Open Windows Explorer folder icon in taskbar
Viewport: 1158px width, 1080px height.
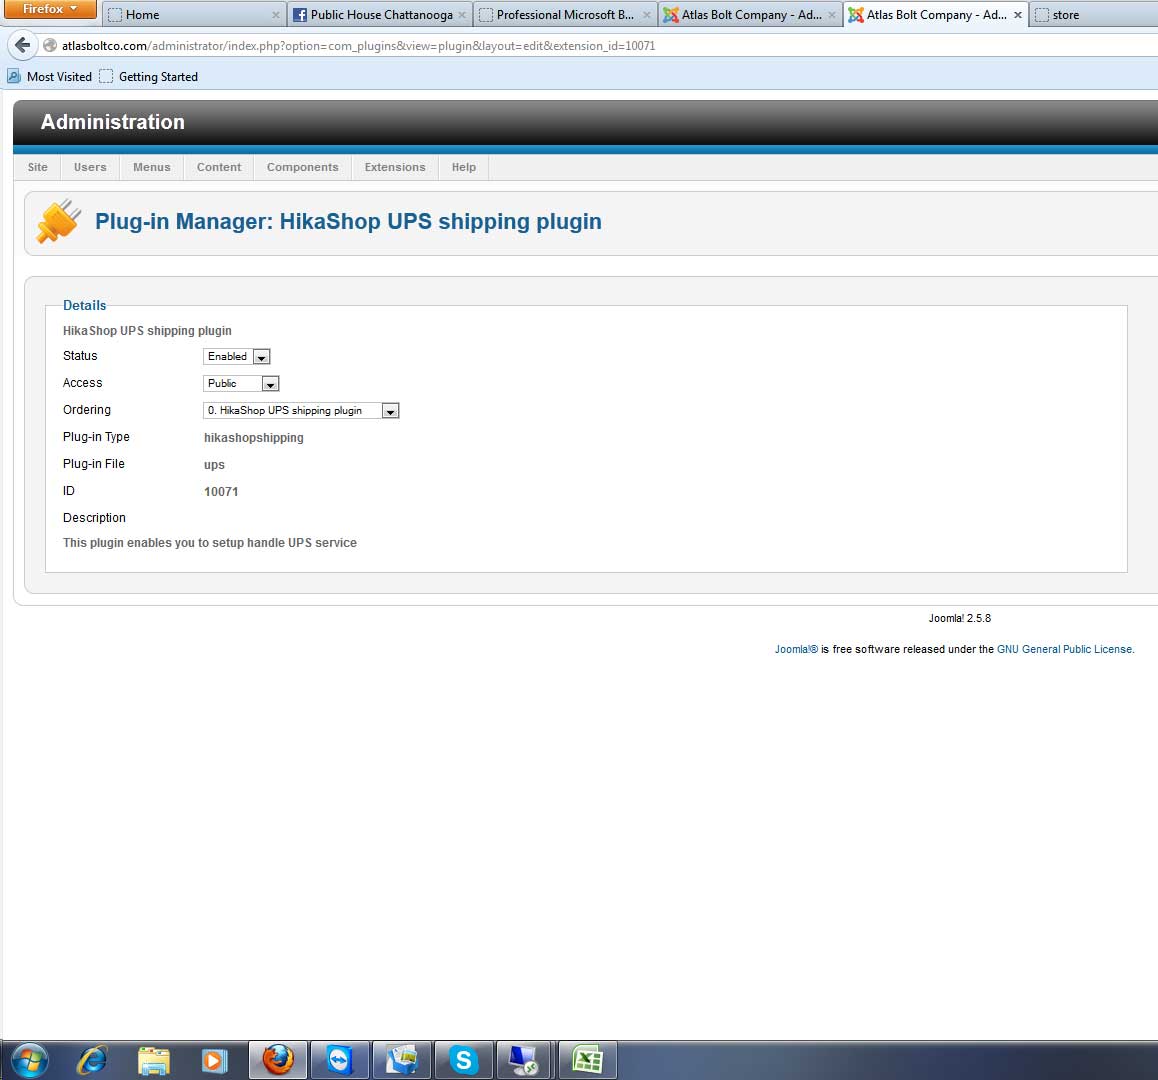click(154, 1061)
